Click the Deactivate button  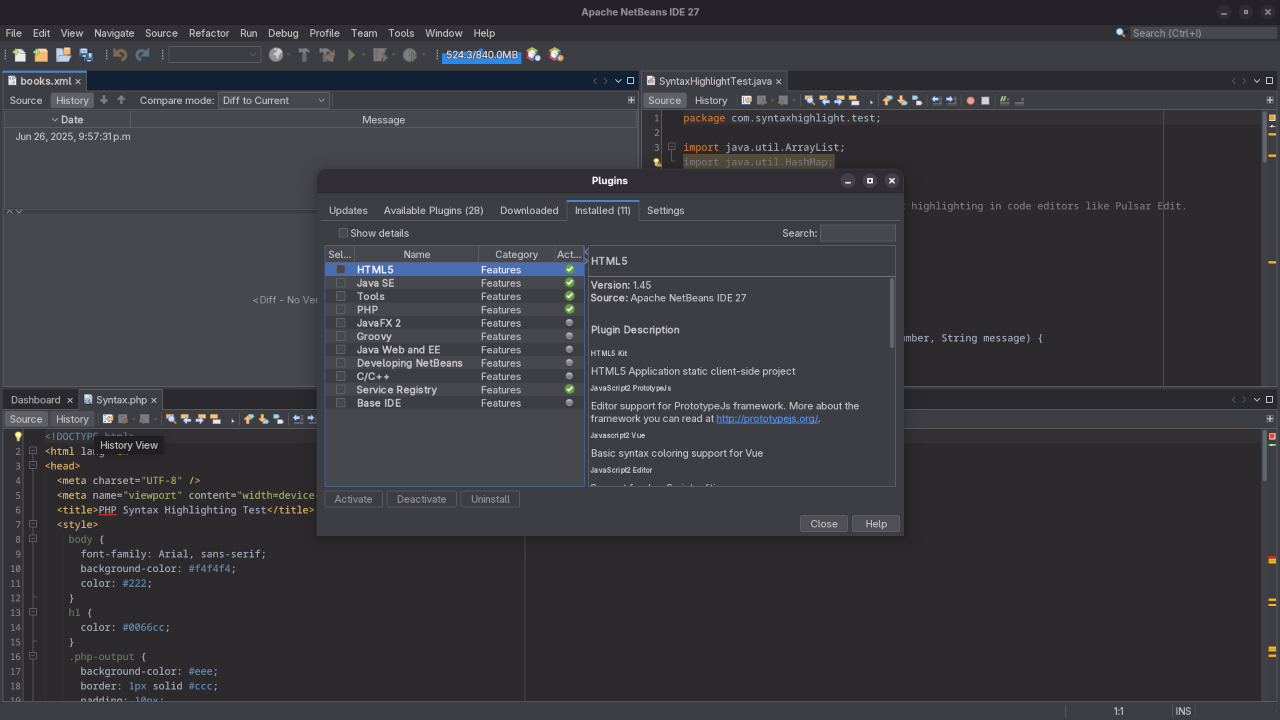pyautogui.click(x=421, y=499)
